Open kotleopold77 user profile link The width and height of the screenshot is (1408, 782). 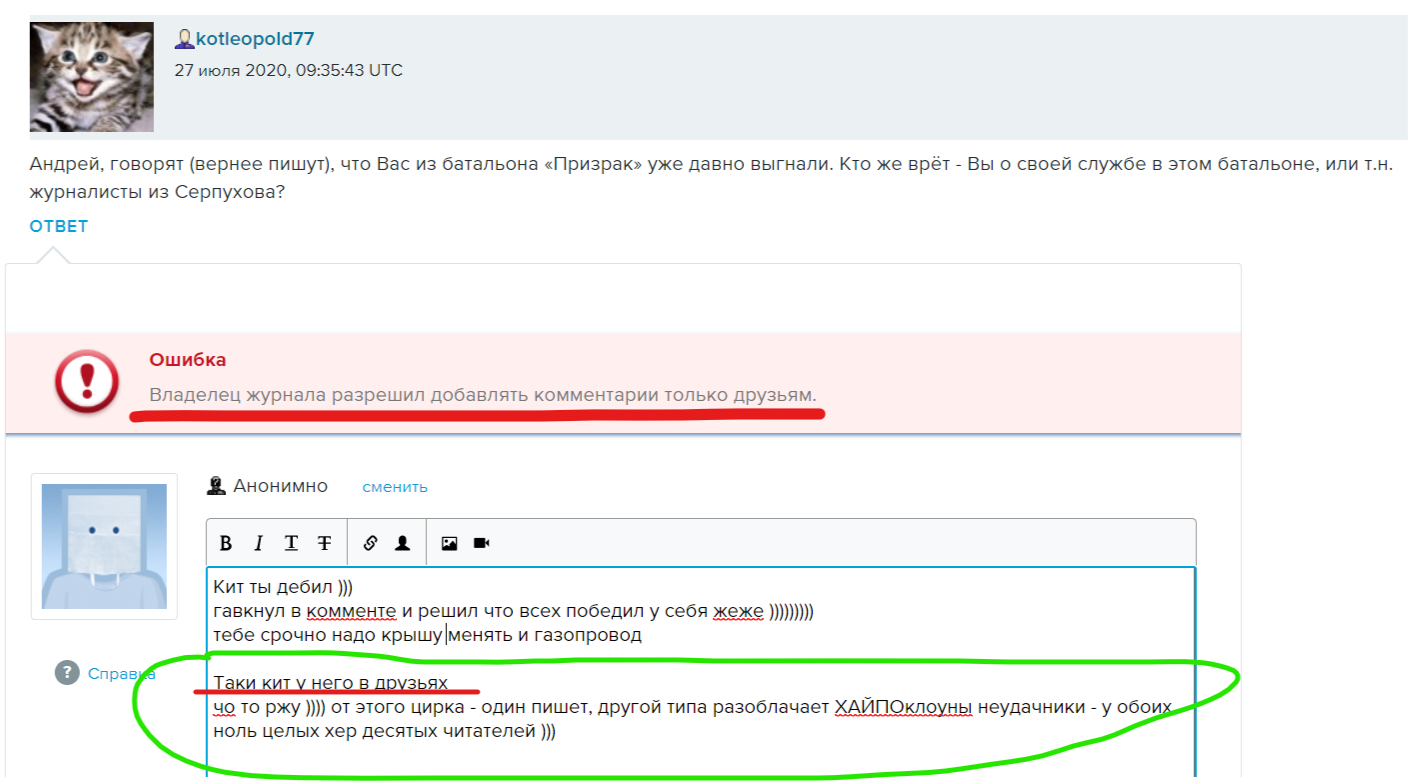point(254,40)
